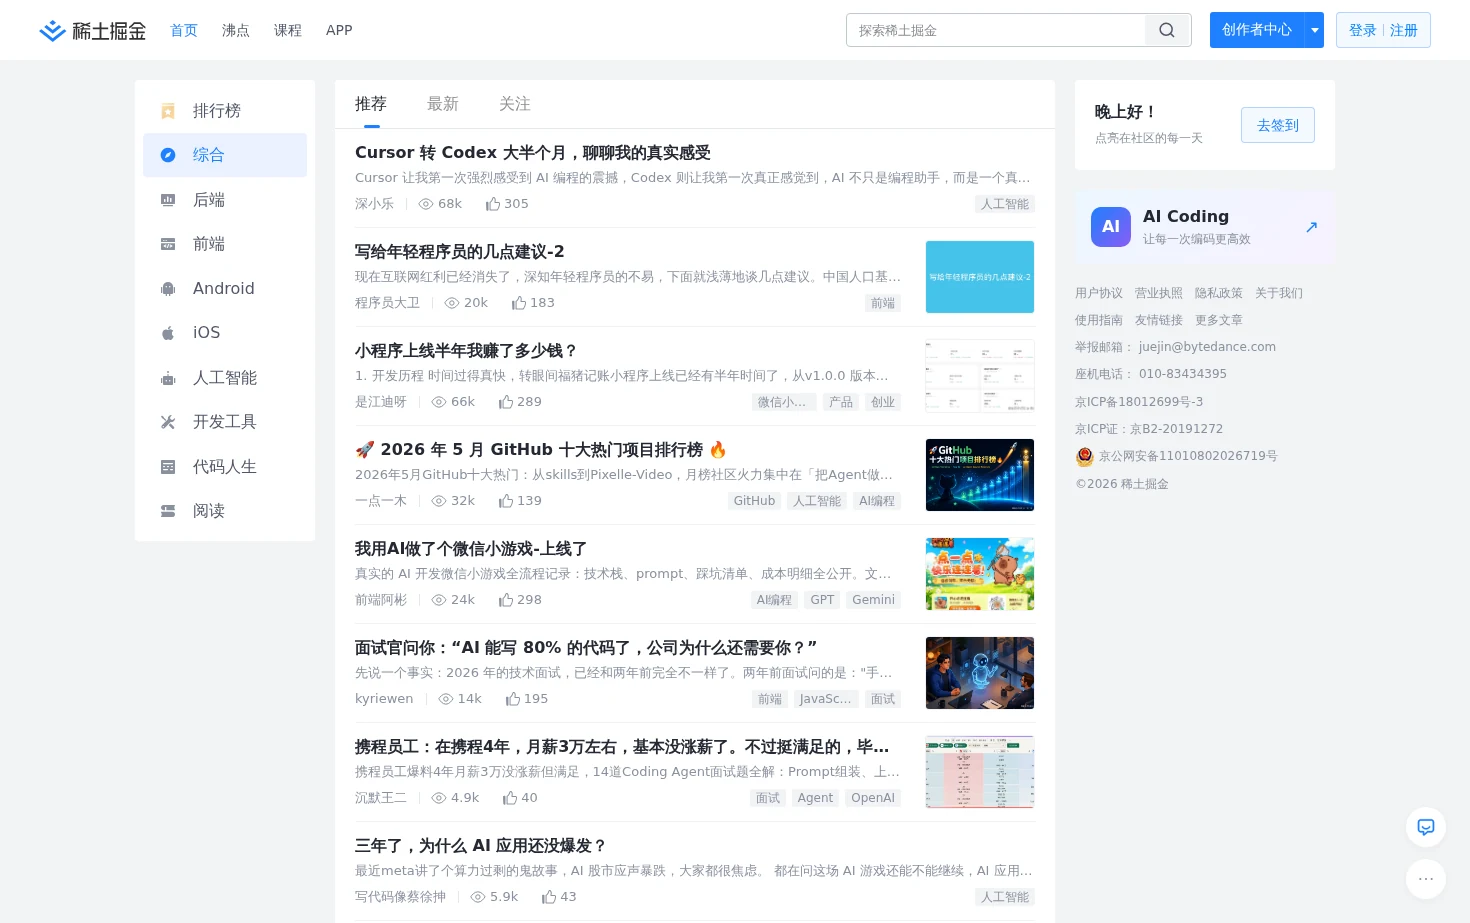Open the 隐私政策 link
Screen dimensions: 1470x923
point(1219,293)
